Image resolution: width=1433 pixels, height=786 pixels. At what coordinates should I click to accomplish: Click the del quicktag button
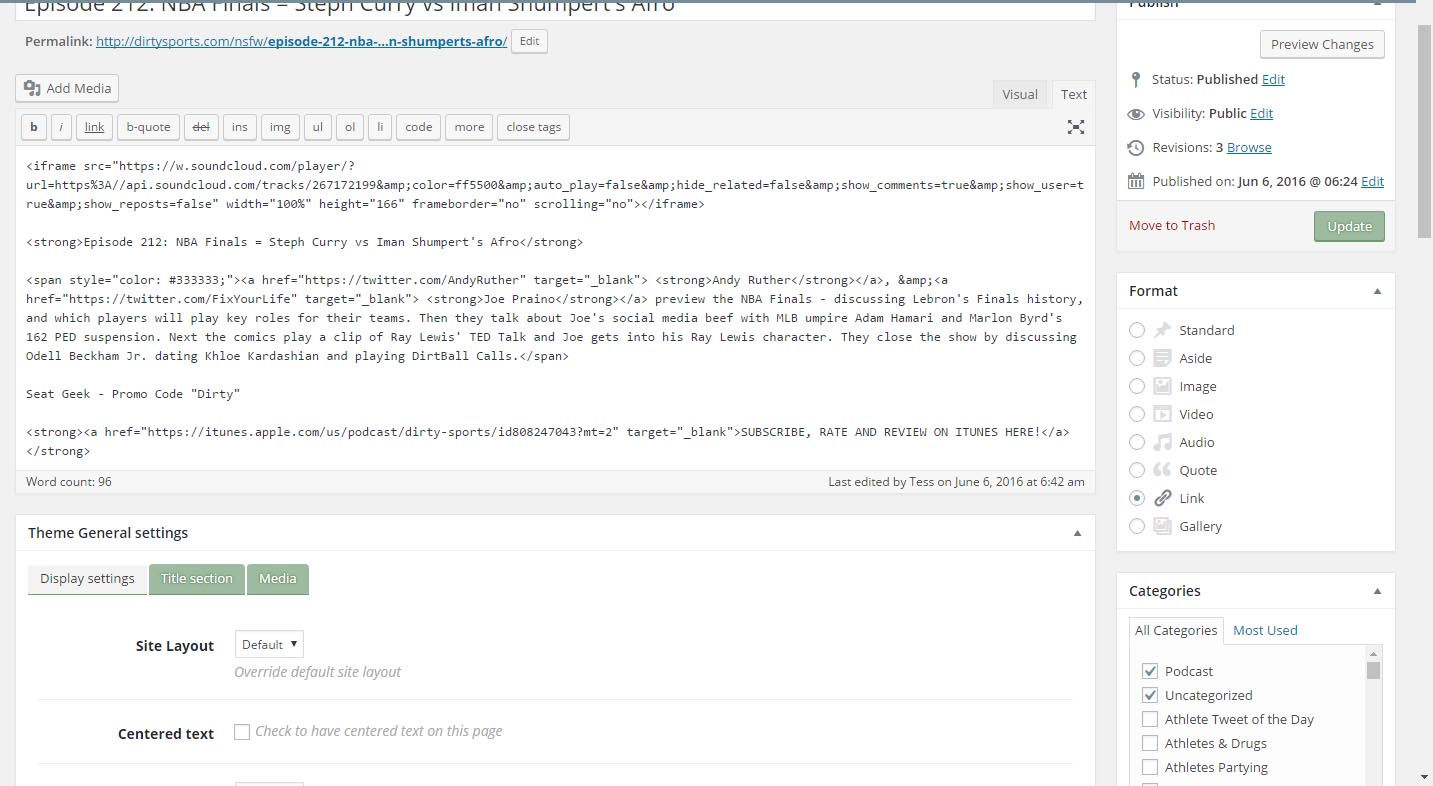(x=201, y=127)
